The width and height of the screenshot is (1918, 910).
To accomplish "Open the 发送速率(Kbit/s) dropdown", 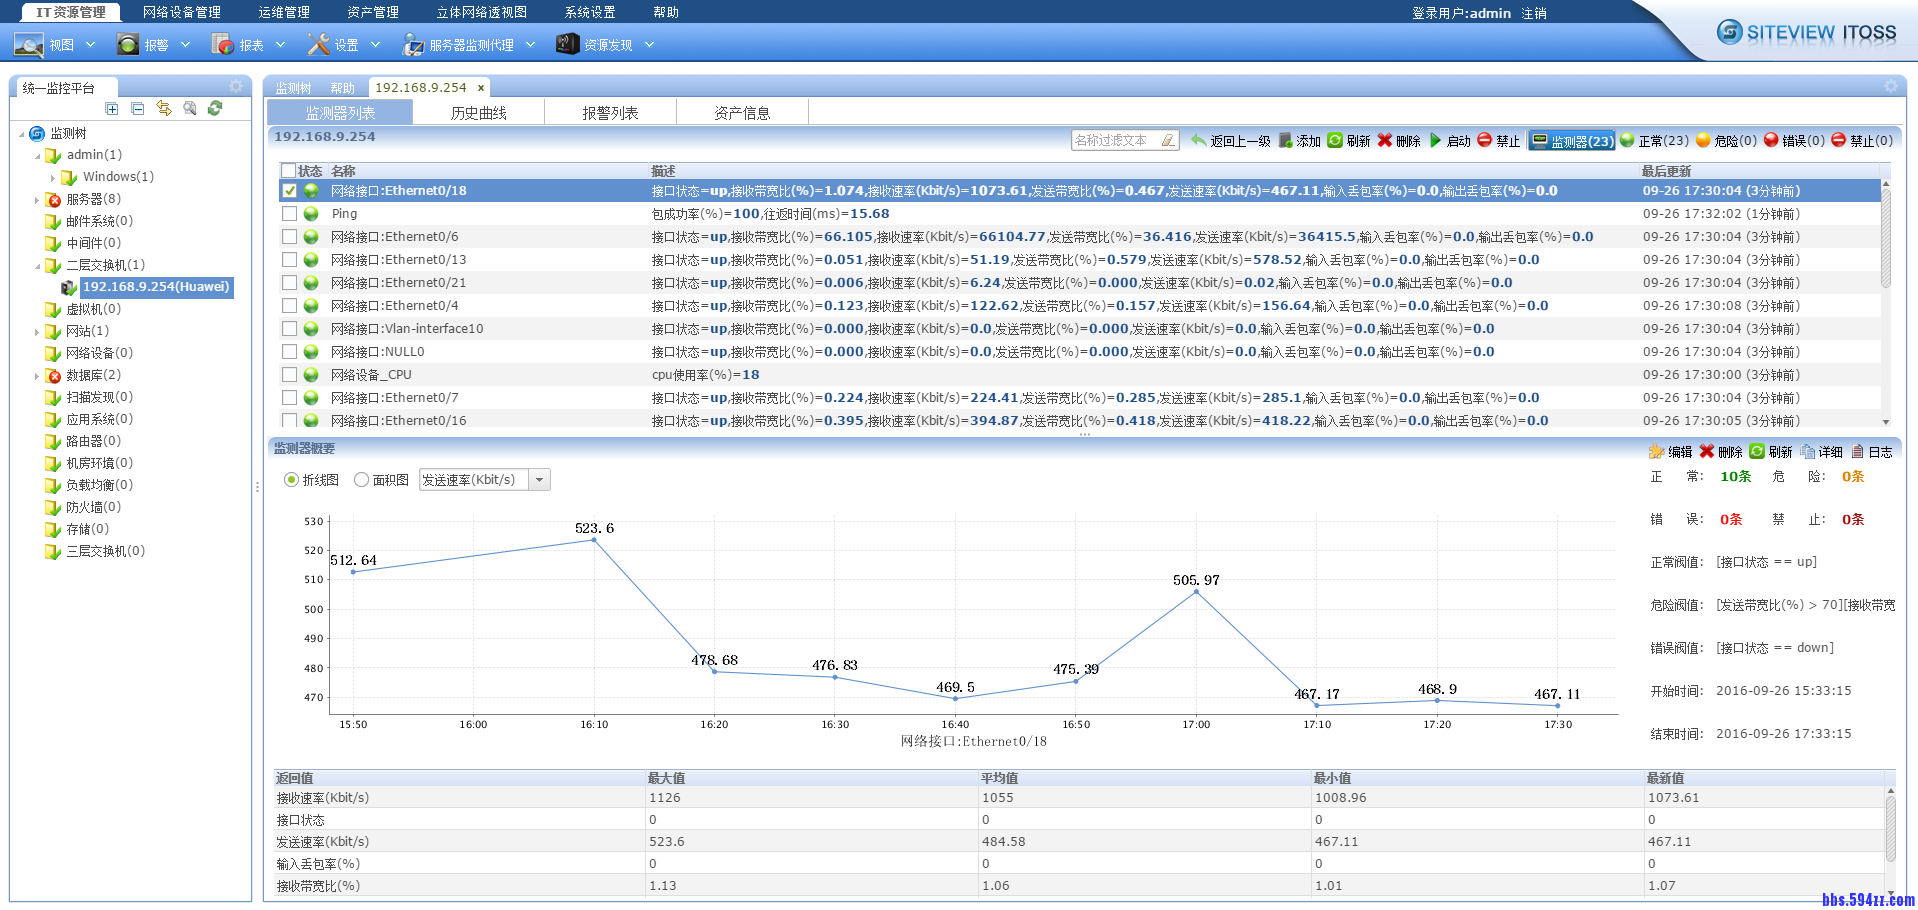I will 539,479.
